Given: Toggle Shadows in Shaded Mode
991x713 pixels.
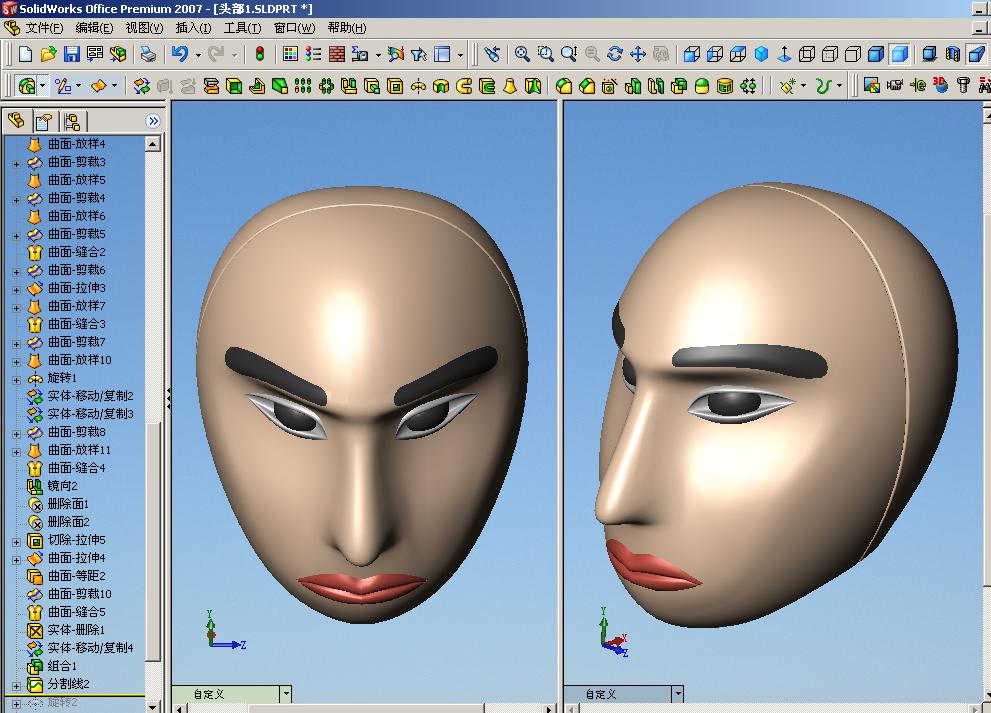Looking at the screenshot, I should pyautogui.click(x=929, y=54).
